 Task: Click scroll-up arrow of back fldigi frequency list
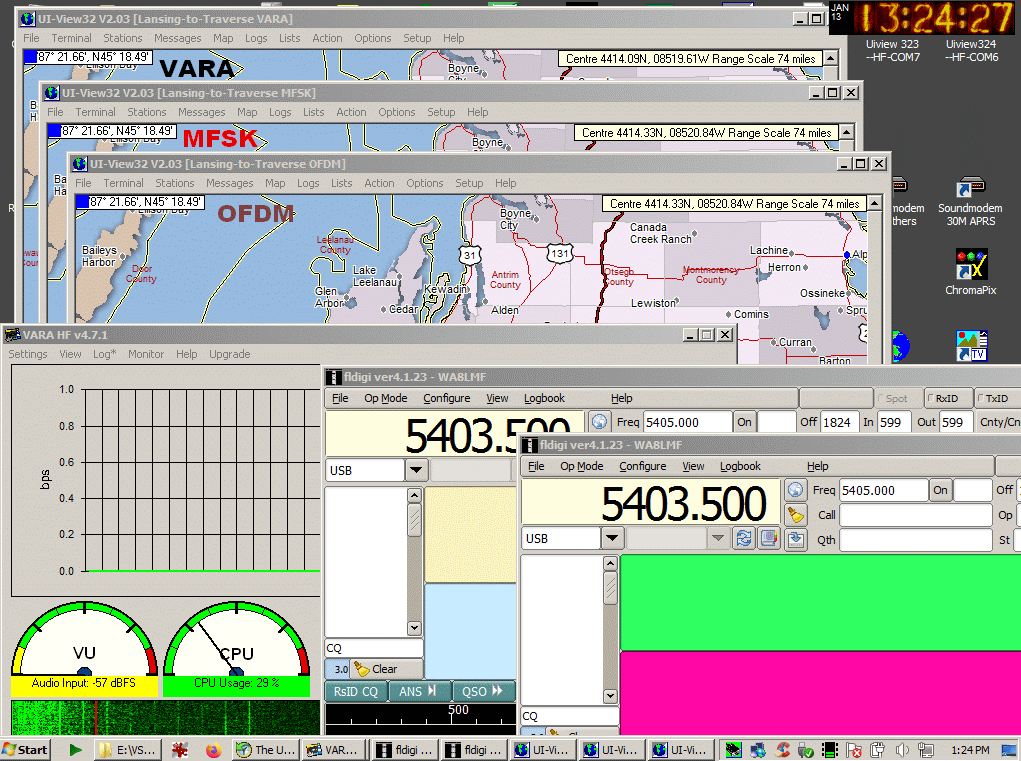coord(414,495)
